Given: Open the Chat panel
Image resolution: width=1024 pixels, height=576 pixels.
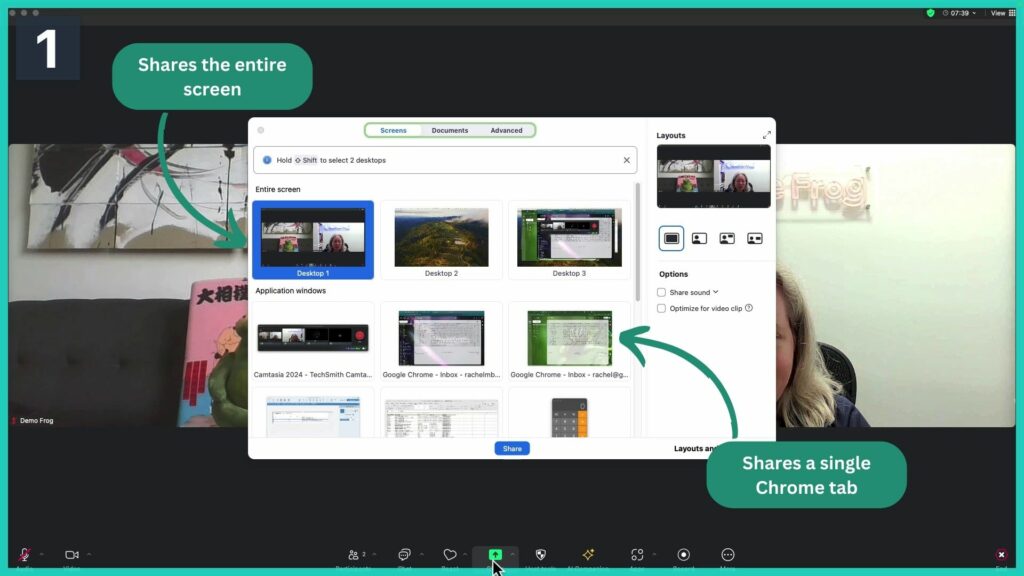Looking at the screenshot, I should pyautogui.click(x=405, y=554).
